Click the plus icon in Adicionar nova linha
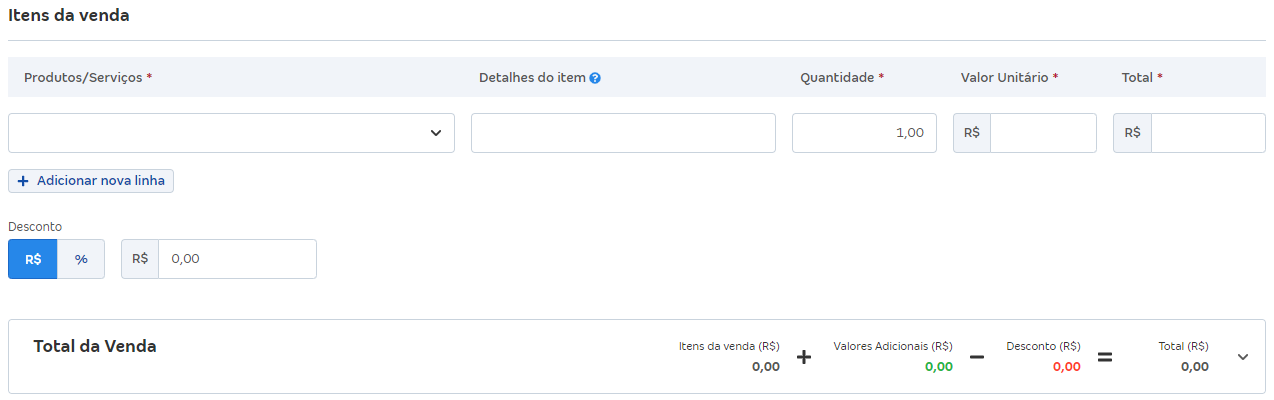The width and height of the screenshot is (1274, 400). tap(23, 181)
